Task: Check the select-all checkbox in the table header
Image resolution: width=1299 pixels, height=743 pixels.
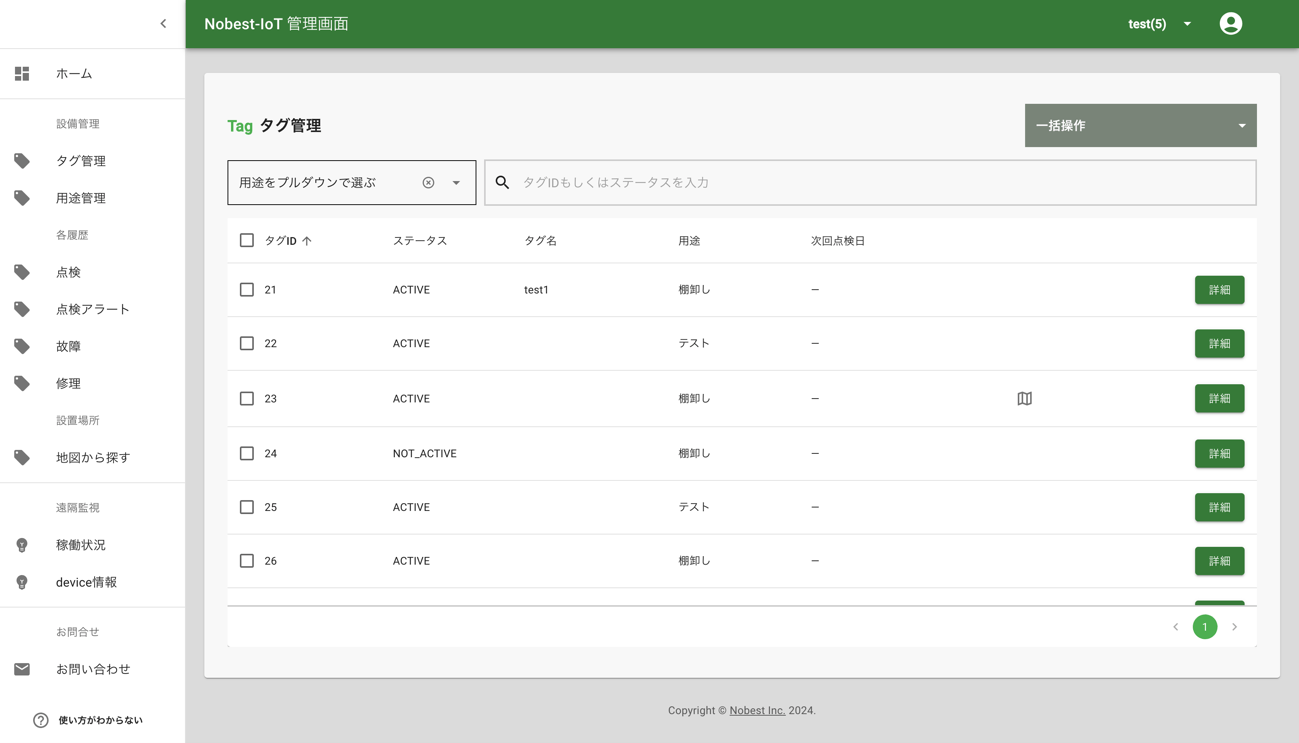Action: tap(246, 240)
